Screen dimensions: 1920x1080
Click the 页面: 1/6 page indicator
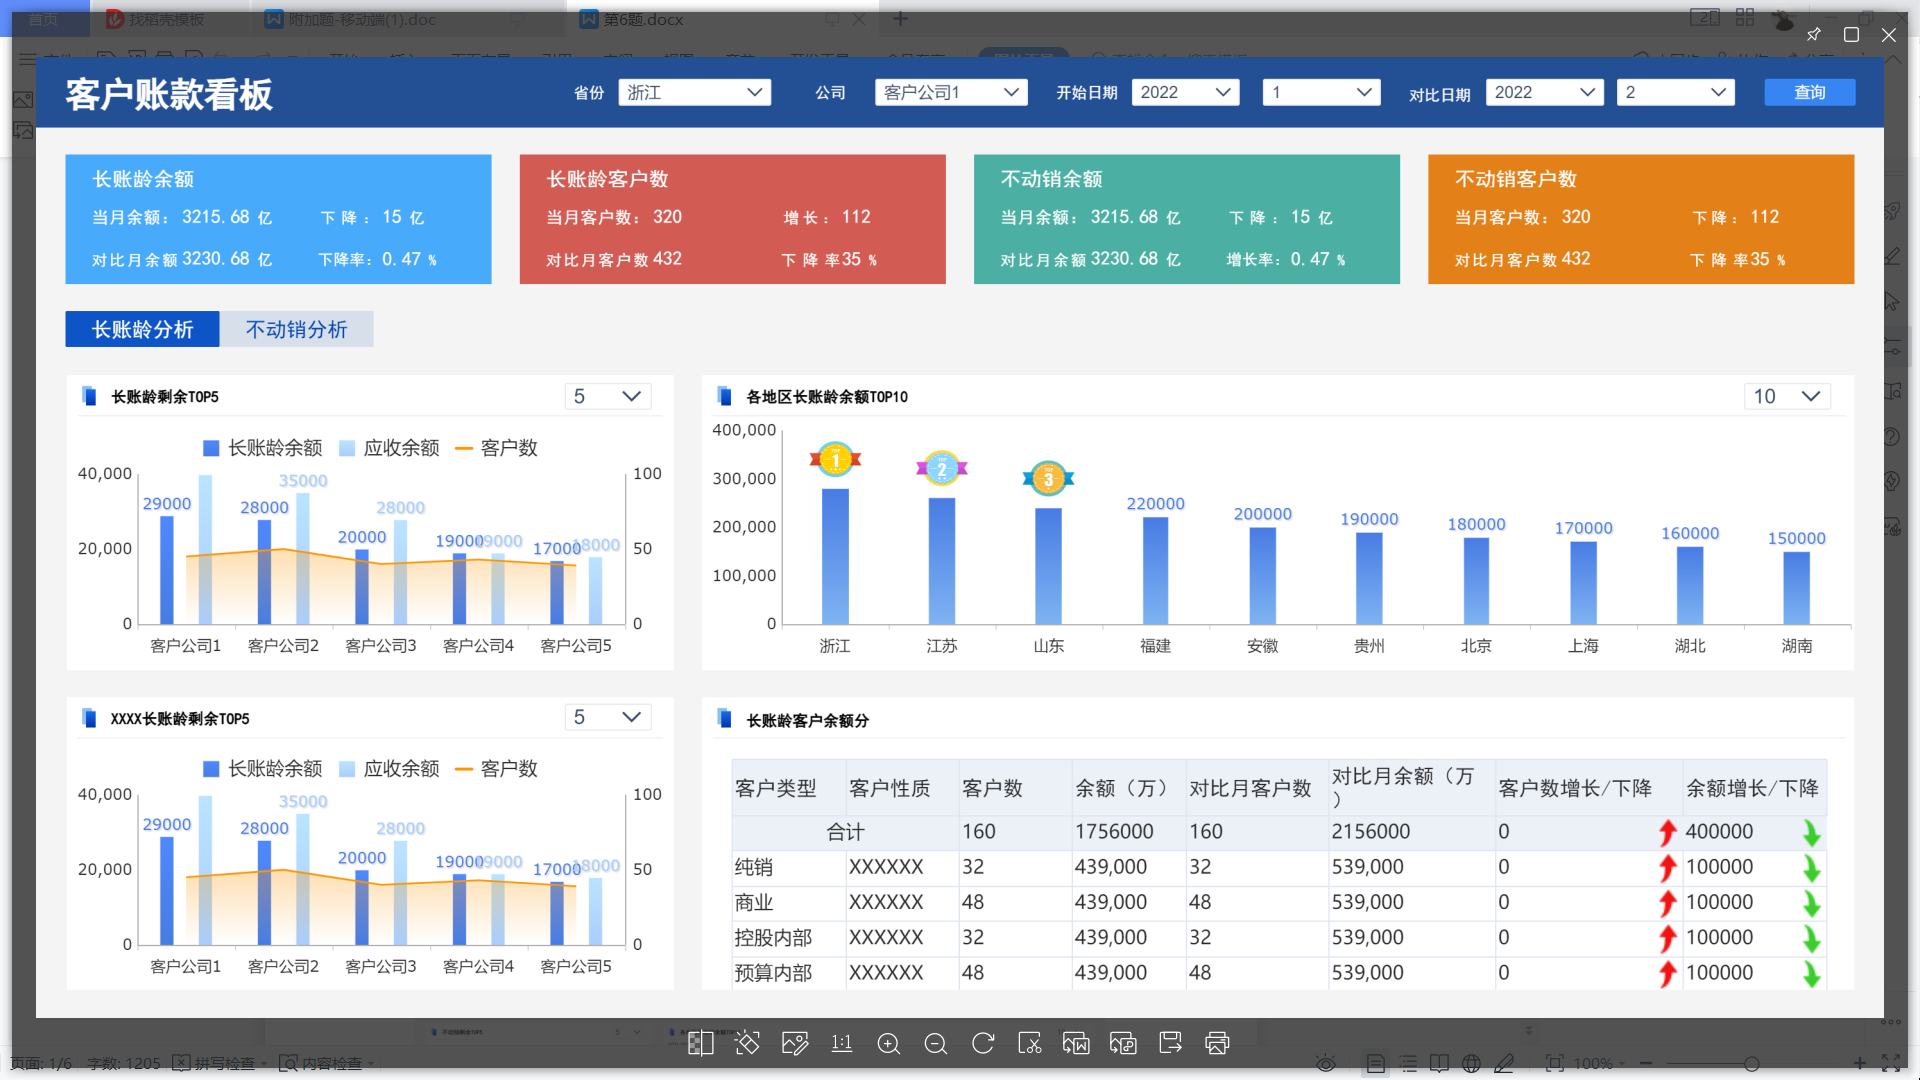[x=40, y=1063]
